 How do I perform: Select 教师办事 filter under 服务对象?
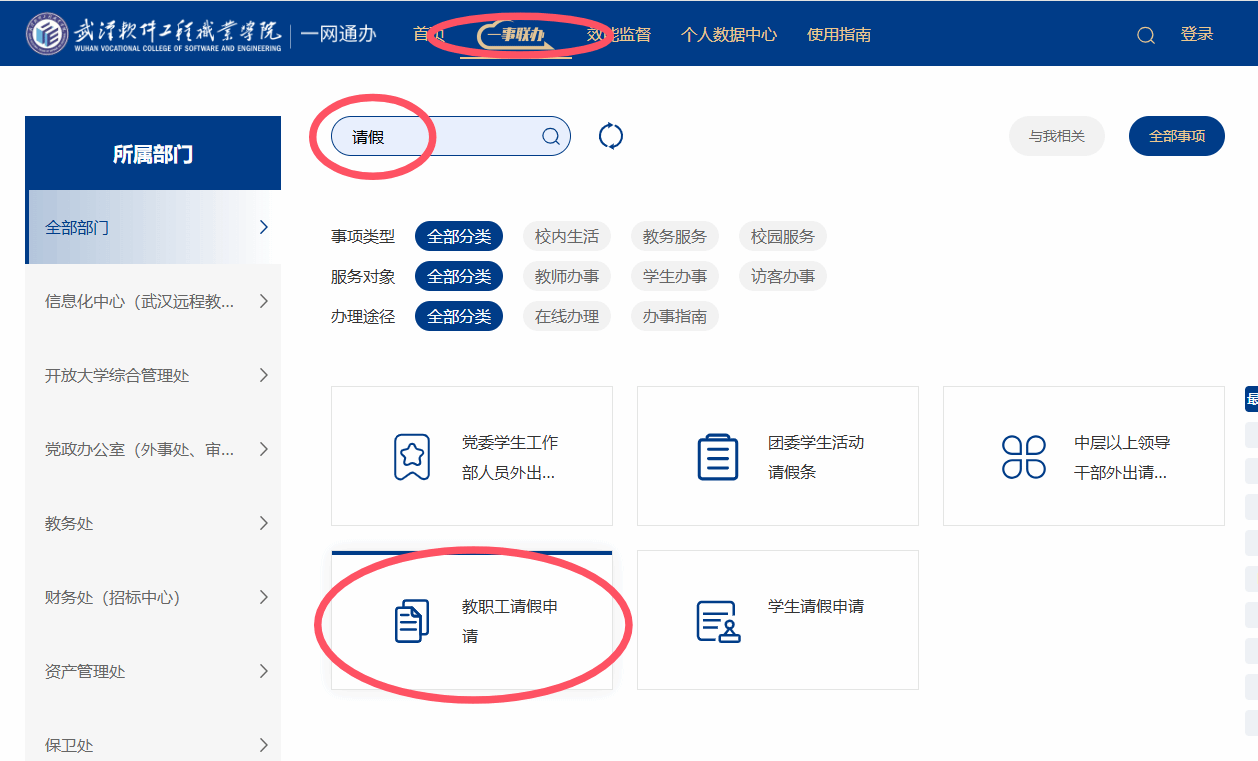566,277
